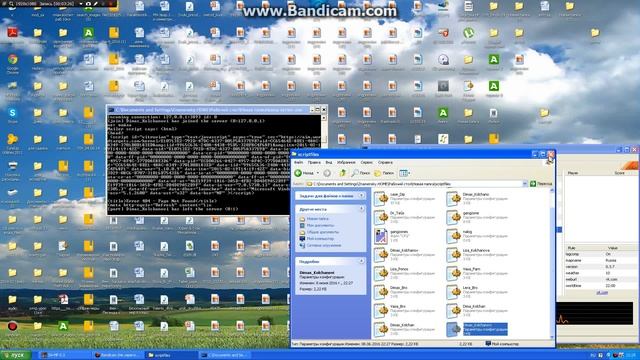
Task: Click the Value column header in server window
Action: [613, 248]
